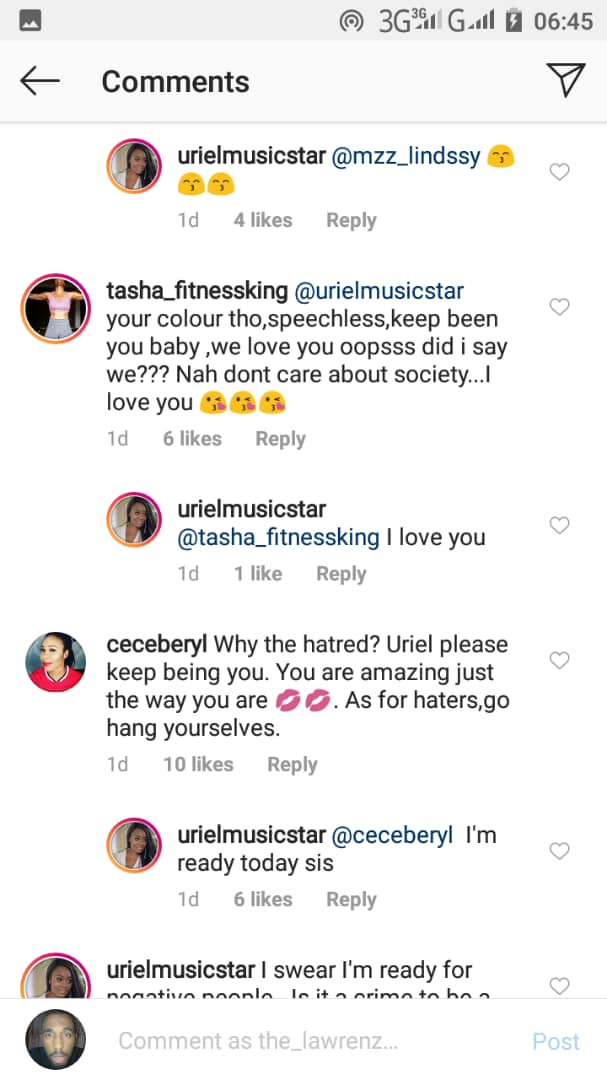Reply to ceceberyl's comment
The width and height of the screenshot is (607, 1080).
(x=292, y=764)
